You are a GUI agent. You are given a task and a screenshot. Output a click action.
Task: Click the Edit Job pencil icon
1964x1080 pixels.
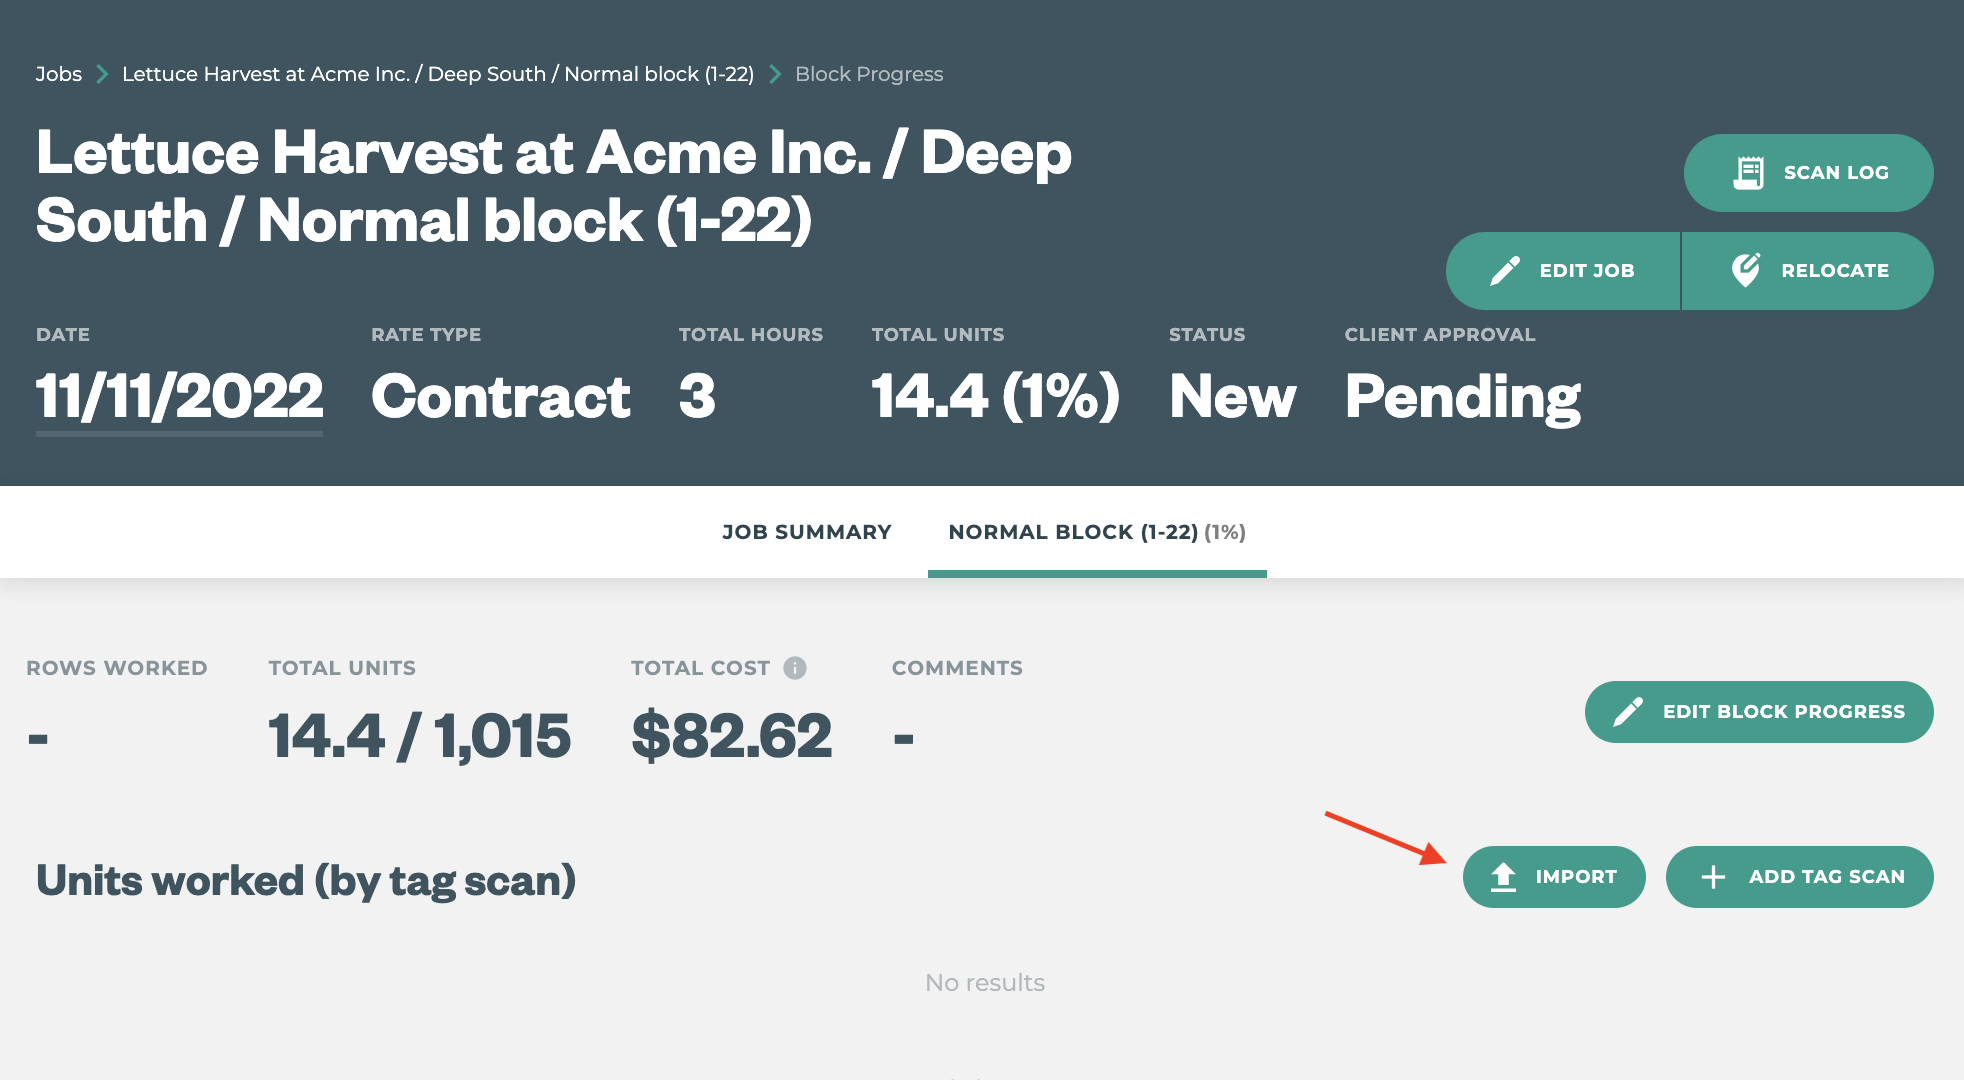point(1505,271)
